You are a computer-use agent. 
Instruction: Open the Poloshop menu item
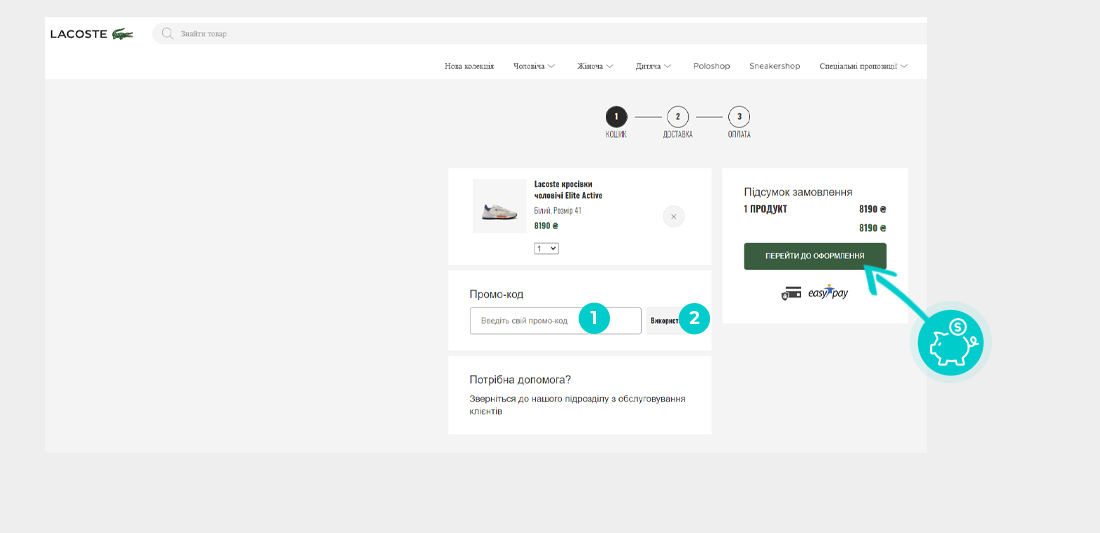pos(711,66)
